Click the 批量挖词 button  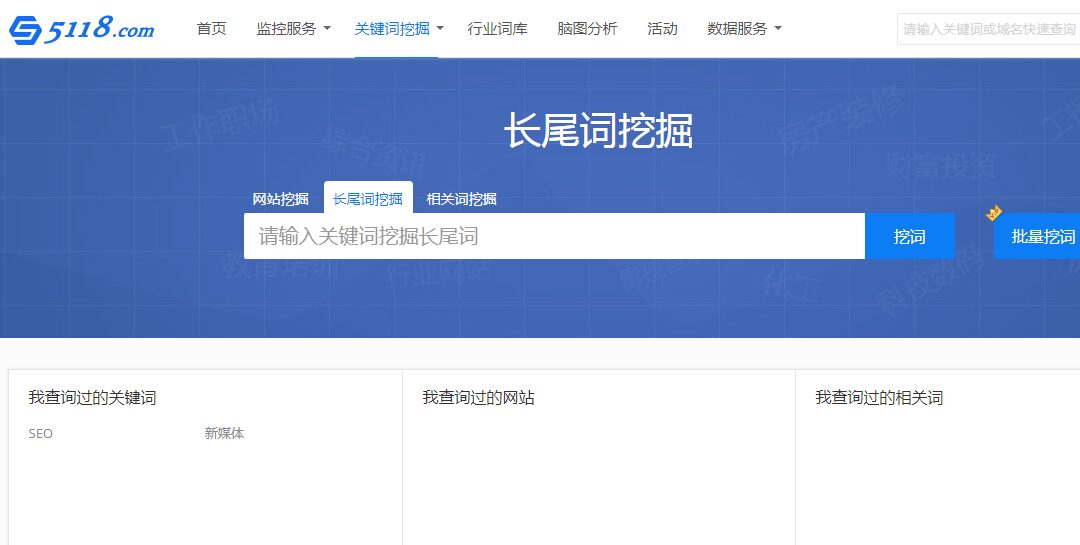pyautogui.click(x=1037, y=236)
